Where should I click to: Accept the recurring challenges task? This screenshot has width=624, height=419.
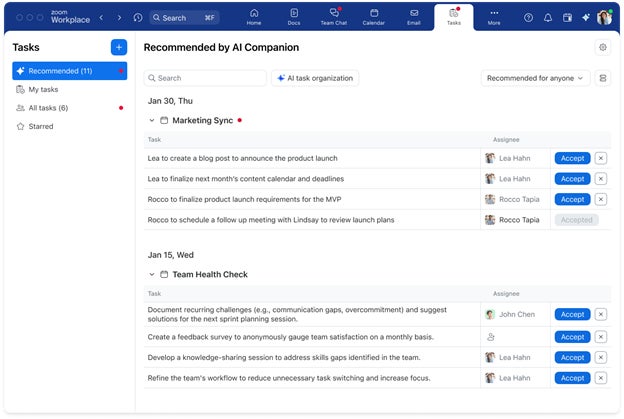(x=572, y=314)
